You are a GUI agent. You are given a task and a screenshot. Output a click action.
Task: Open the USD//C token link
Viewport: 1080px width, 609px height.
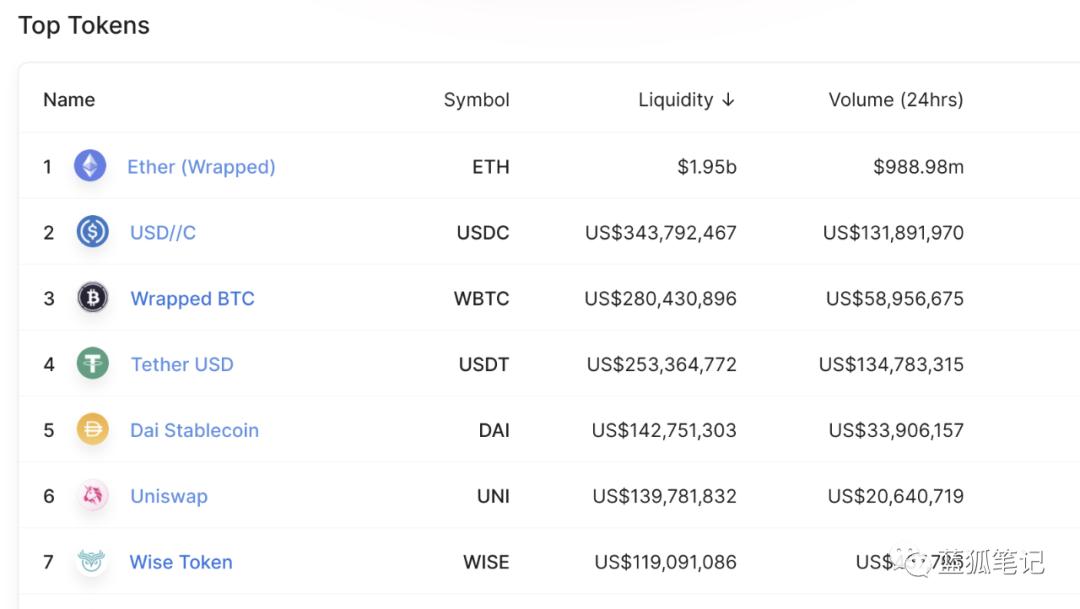pyautogui.click(x=163, y=233)
